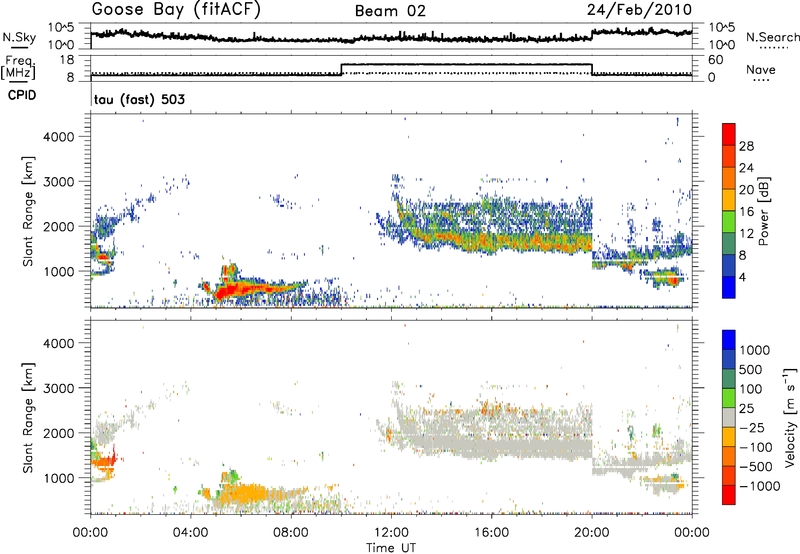The image size is (800, 554).
Task: Click the 'Freq. [MHz]' label
Action: tap(19, 67)
